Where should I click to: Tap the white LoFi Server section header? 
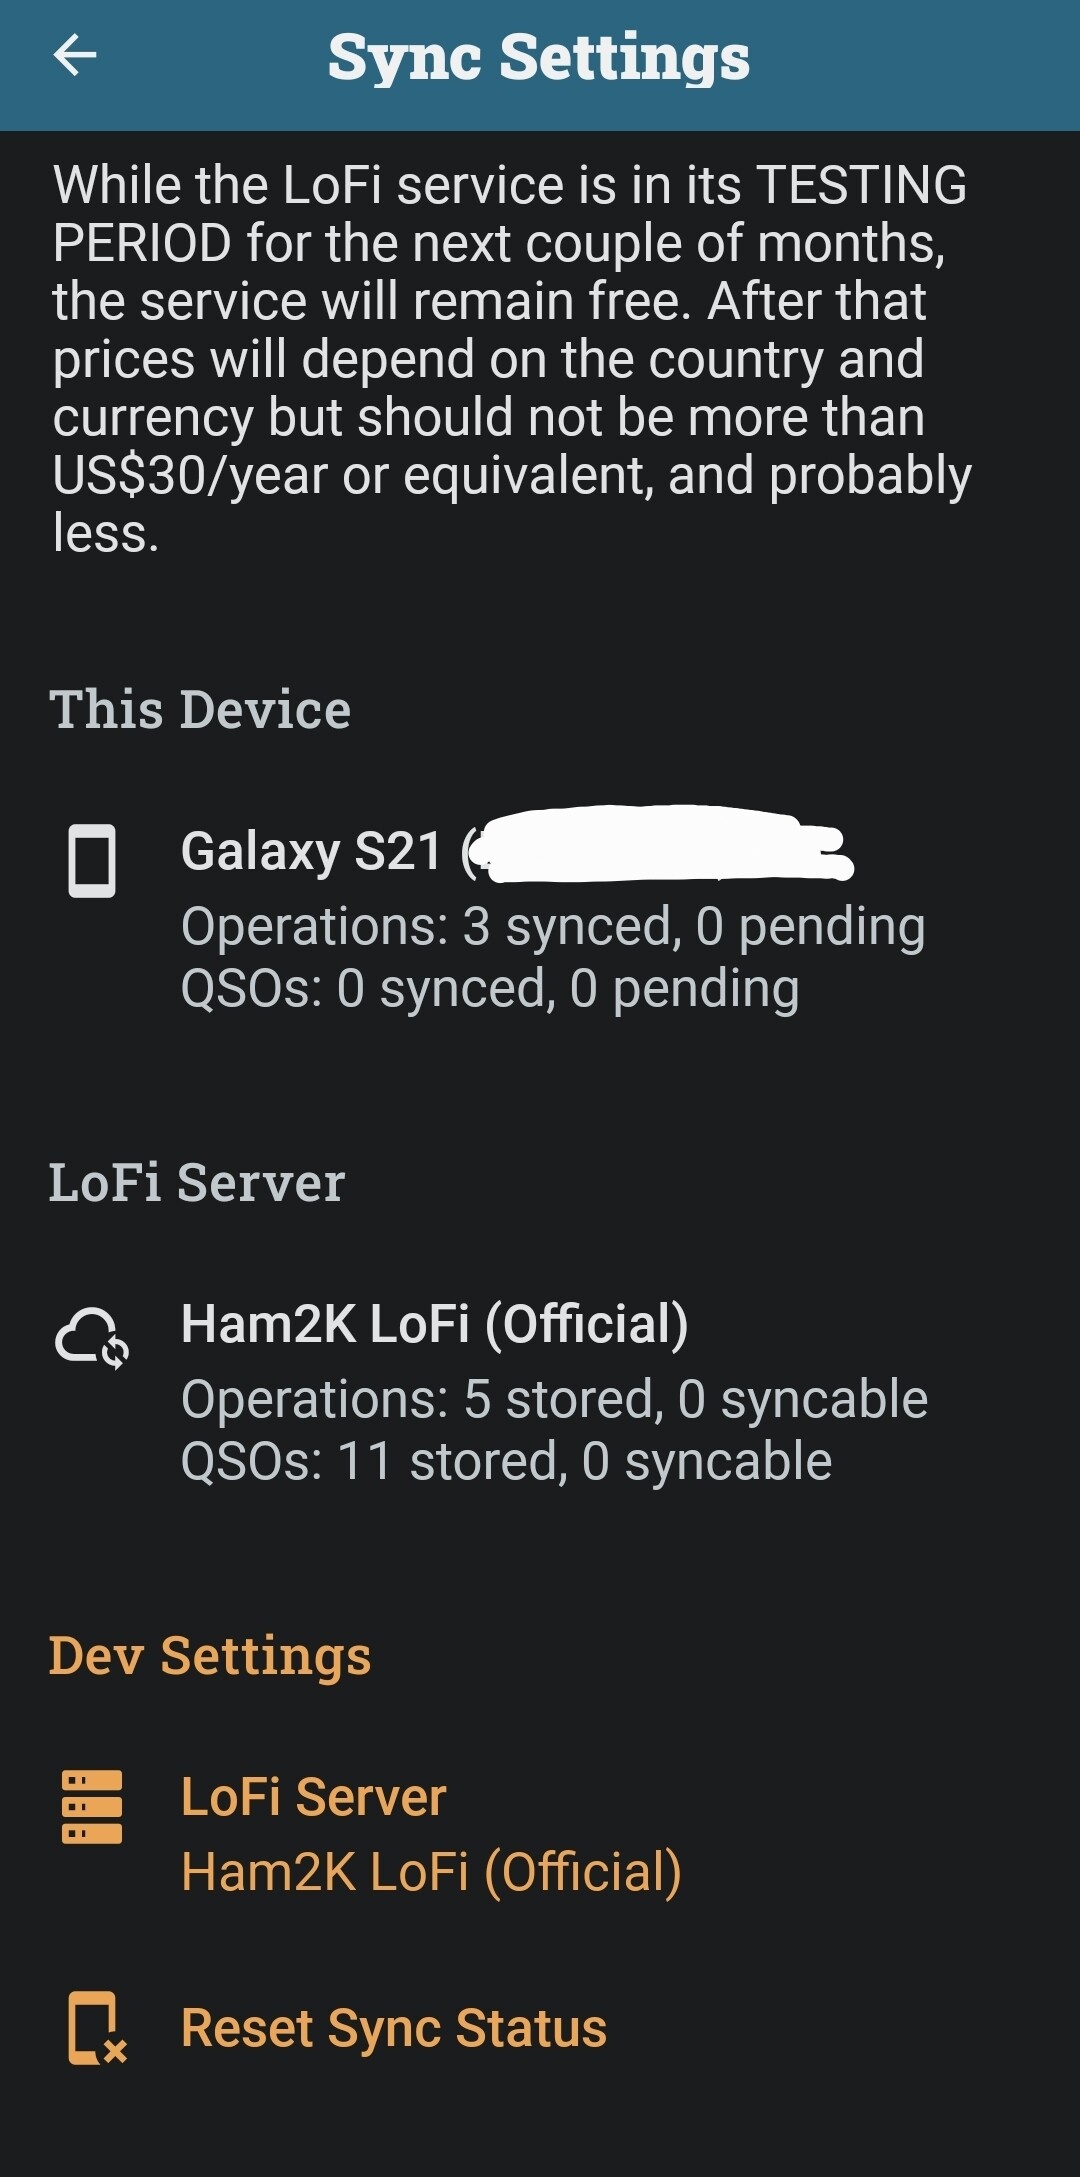197,1183
